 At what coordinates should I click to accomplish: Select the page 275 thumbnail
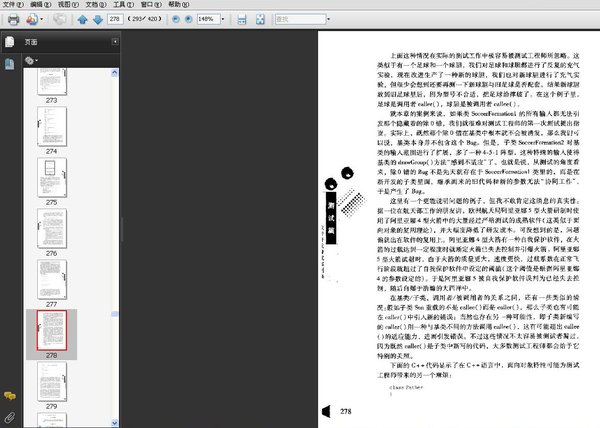pyautogui.click(x=52, y=177)
